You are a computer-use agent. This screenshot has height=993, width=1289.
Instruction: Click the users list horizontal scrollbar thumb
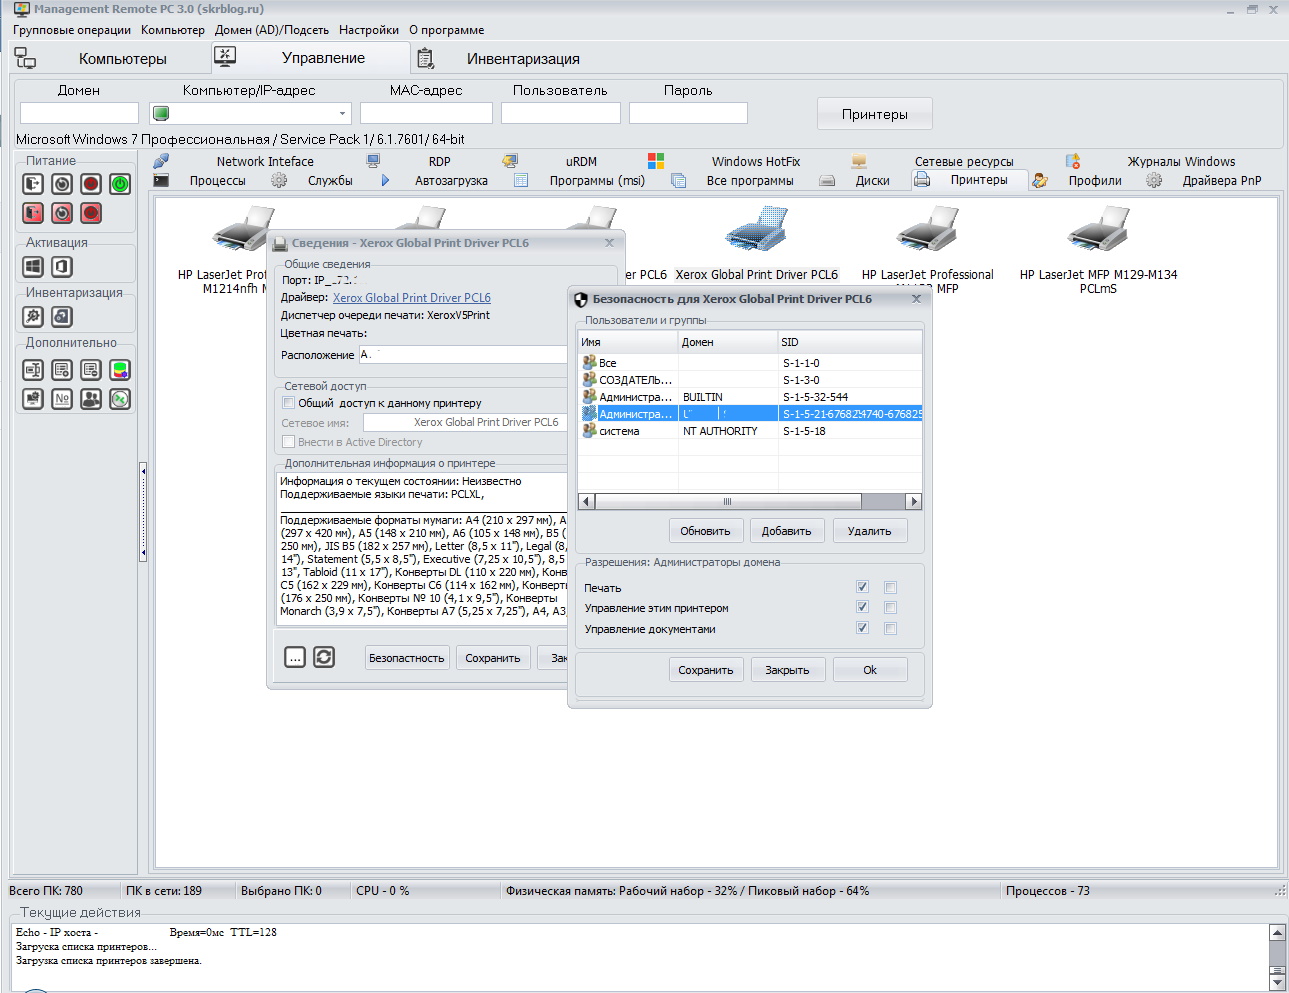[x=728, y=501]
